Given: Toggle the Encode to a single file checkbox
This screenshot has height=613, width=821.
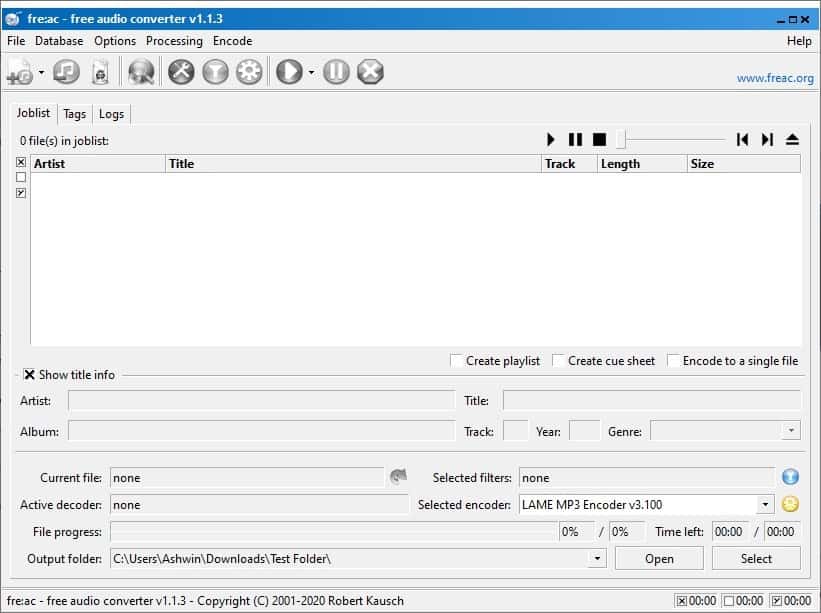Looking at the screenshot, I should [x=671, y=361].
